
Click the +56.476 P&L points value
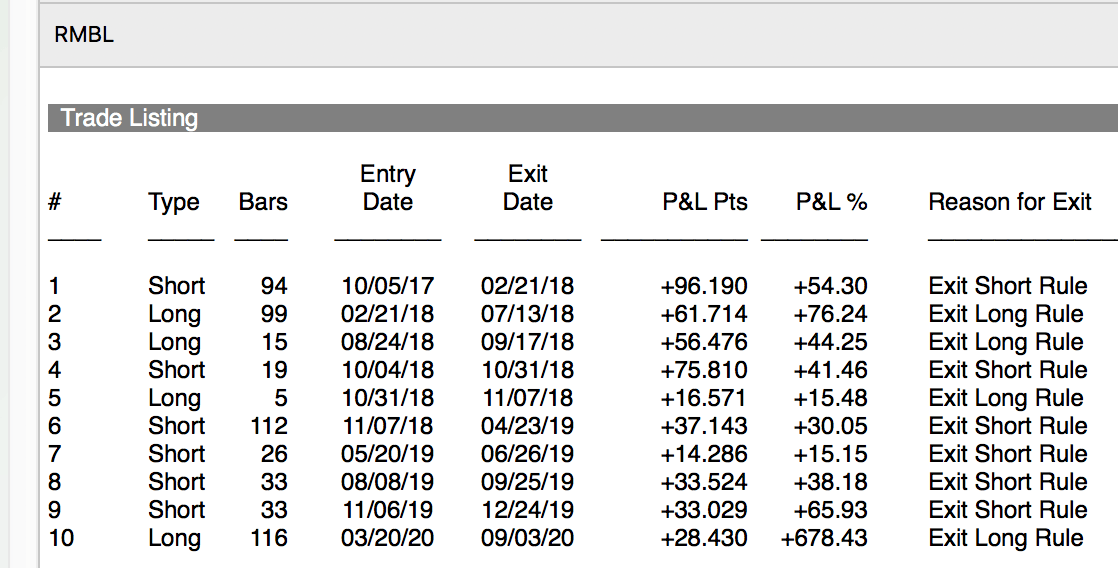704,341
